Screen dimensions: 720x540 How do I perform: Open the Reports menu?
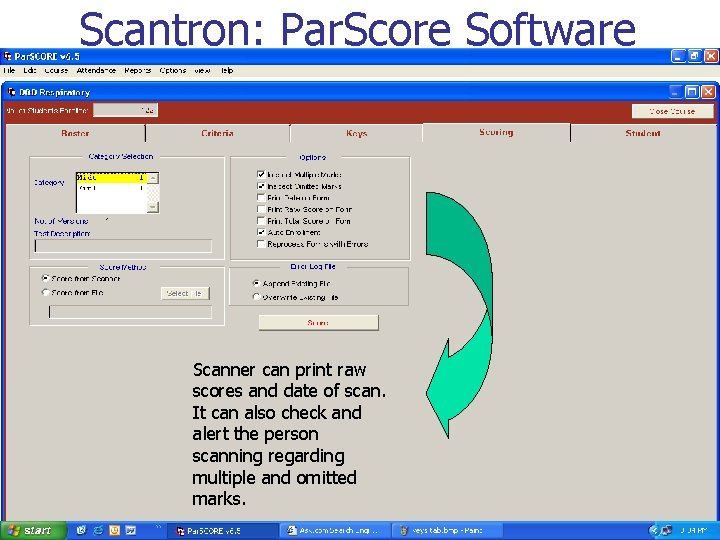tap(137, 71)
